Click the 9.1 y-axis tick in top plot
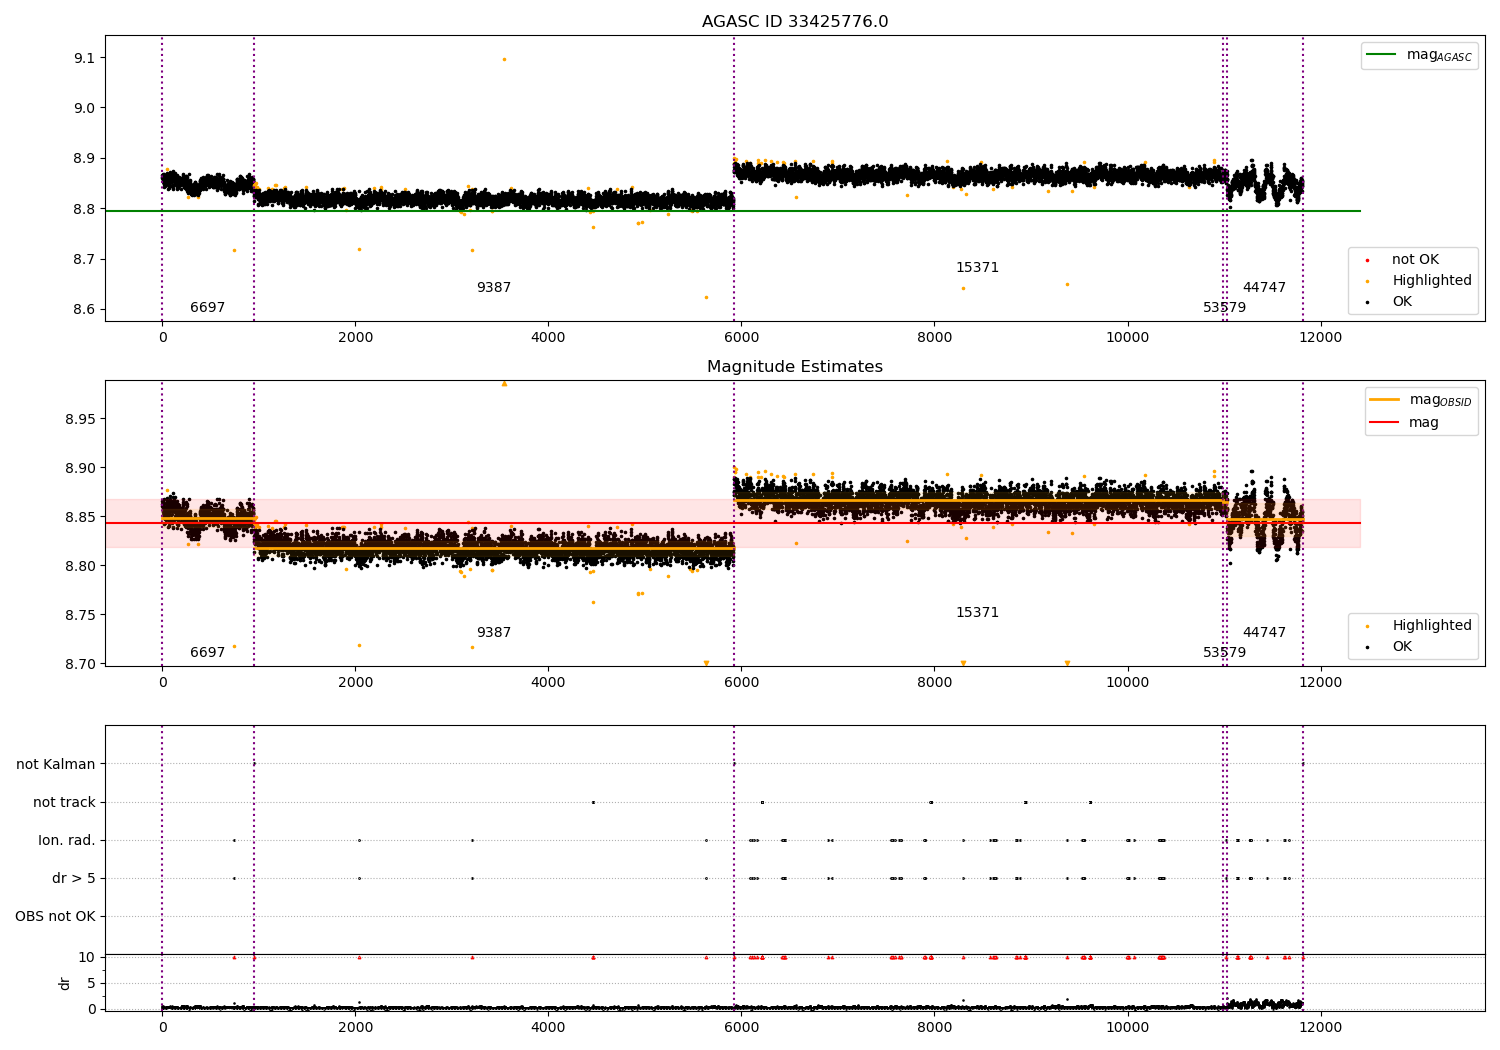The image size is (1500, 1050). coord(83,59)
